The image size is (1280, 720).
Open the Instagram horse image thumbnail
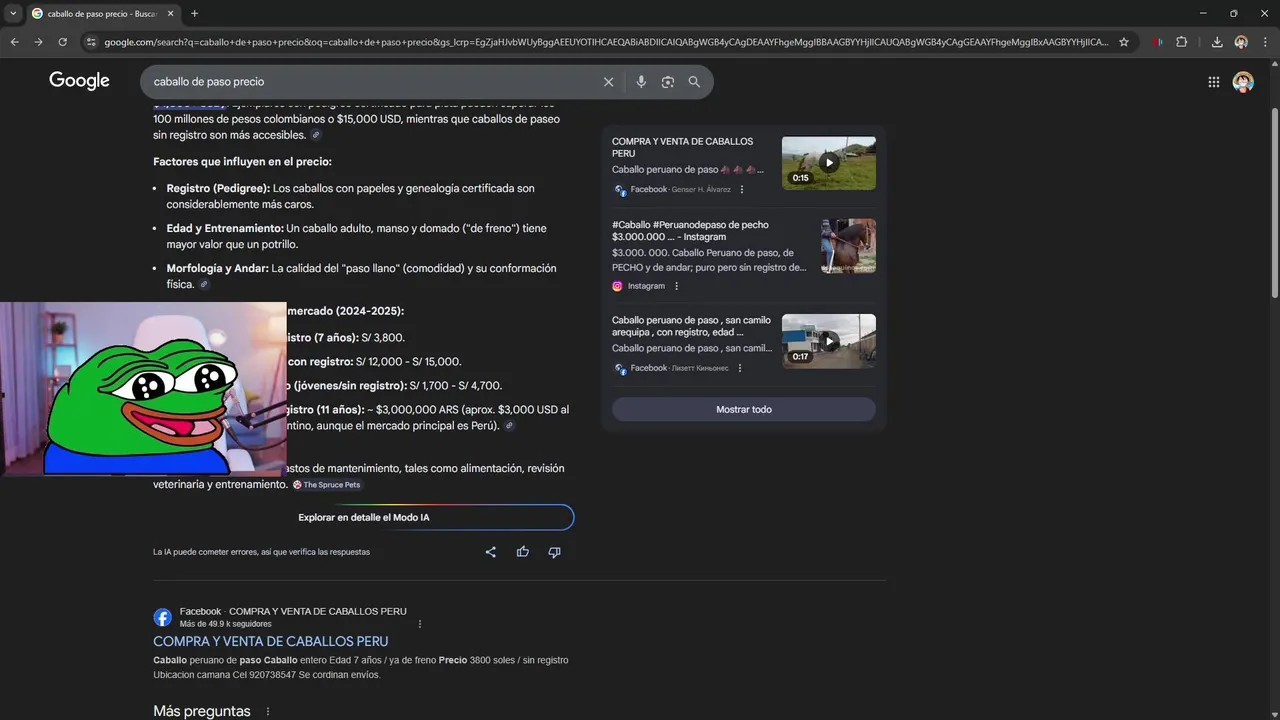[x=849, y=246]
